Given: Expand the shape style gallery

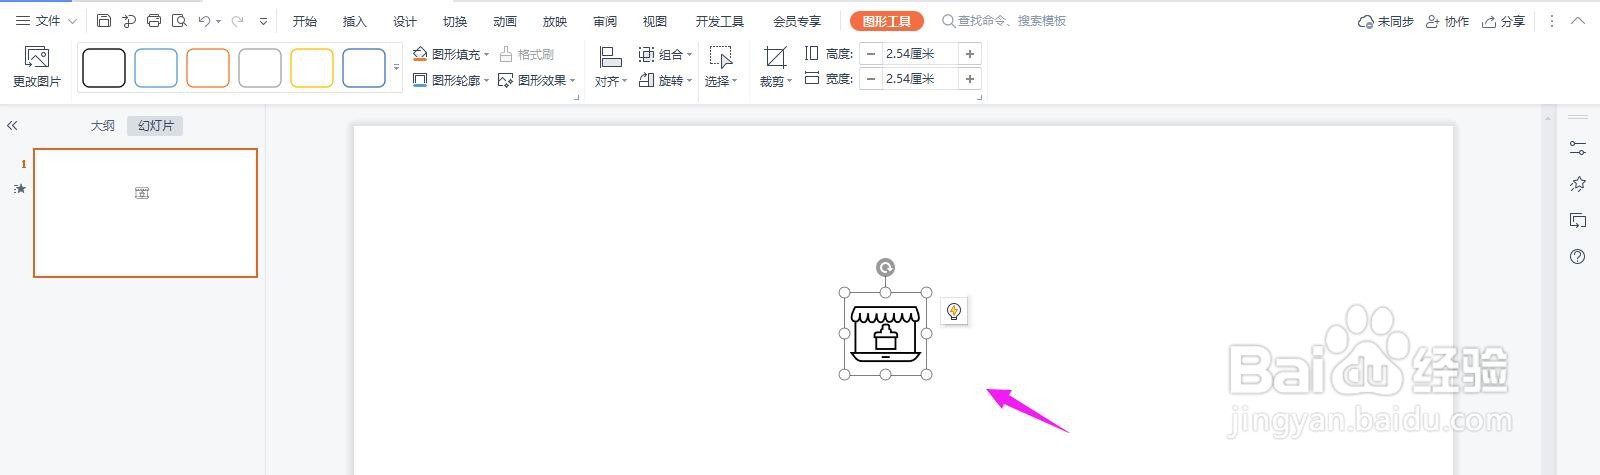Looking at the screenshot, I should pyautogui.click(x=396, y=68).
